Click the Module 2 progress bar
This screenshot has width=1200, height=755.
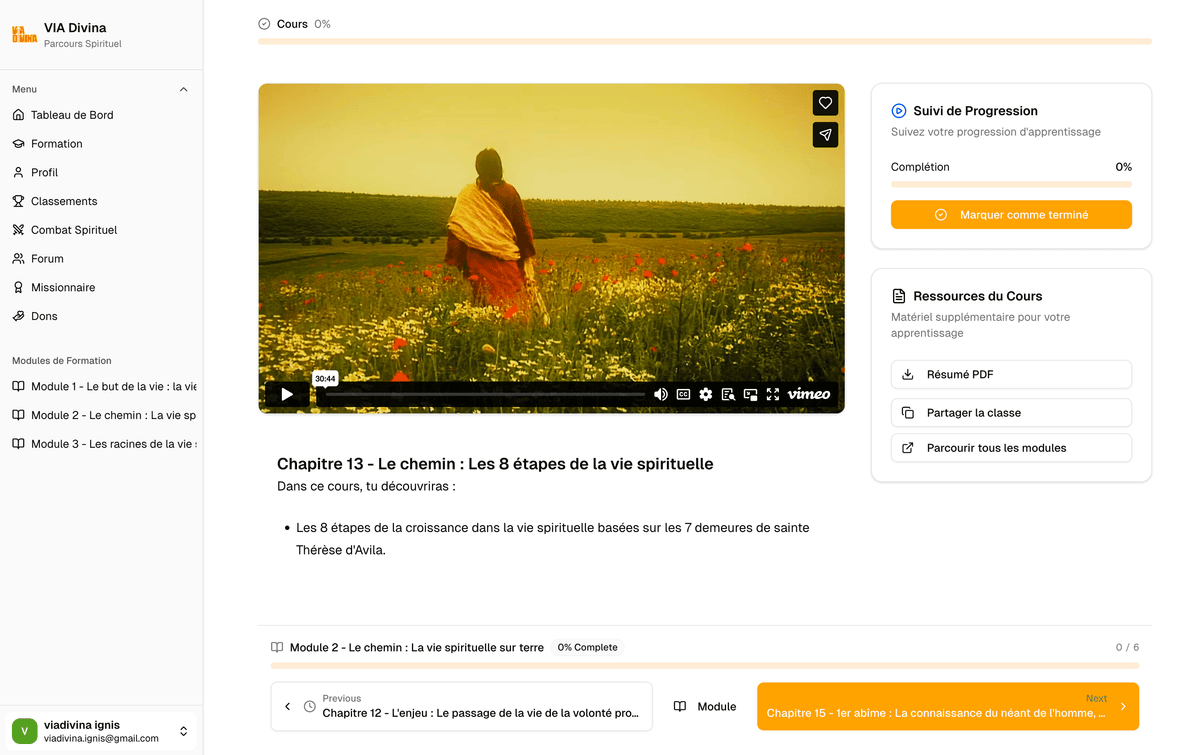tap(705, 665)
